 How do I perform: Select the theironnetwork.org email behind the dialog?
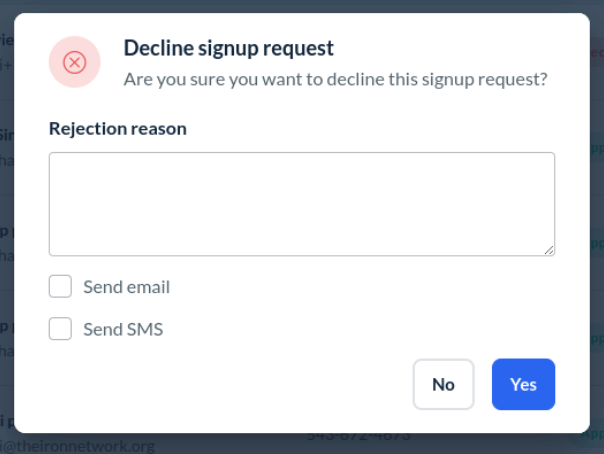point(78,446)
